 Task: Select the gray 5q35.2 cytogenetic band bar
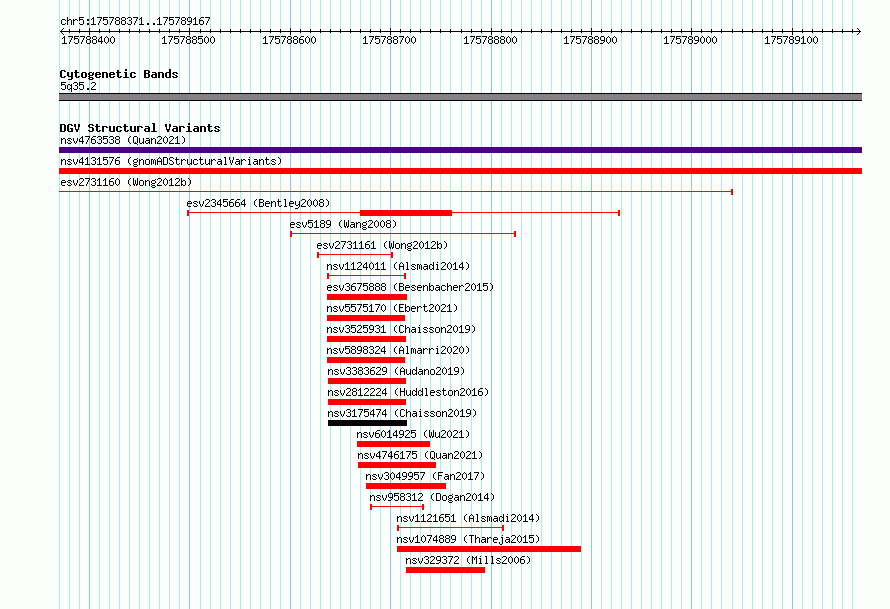(460, 97)
